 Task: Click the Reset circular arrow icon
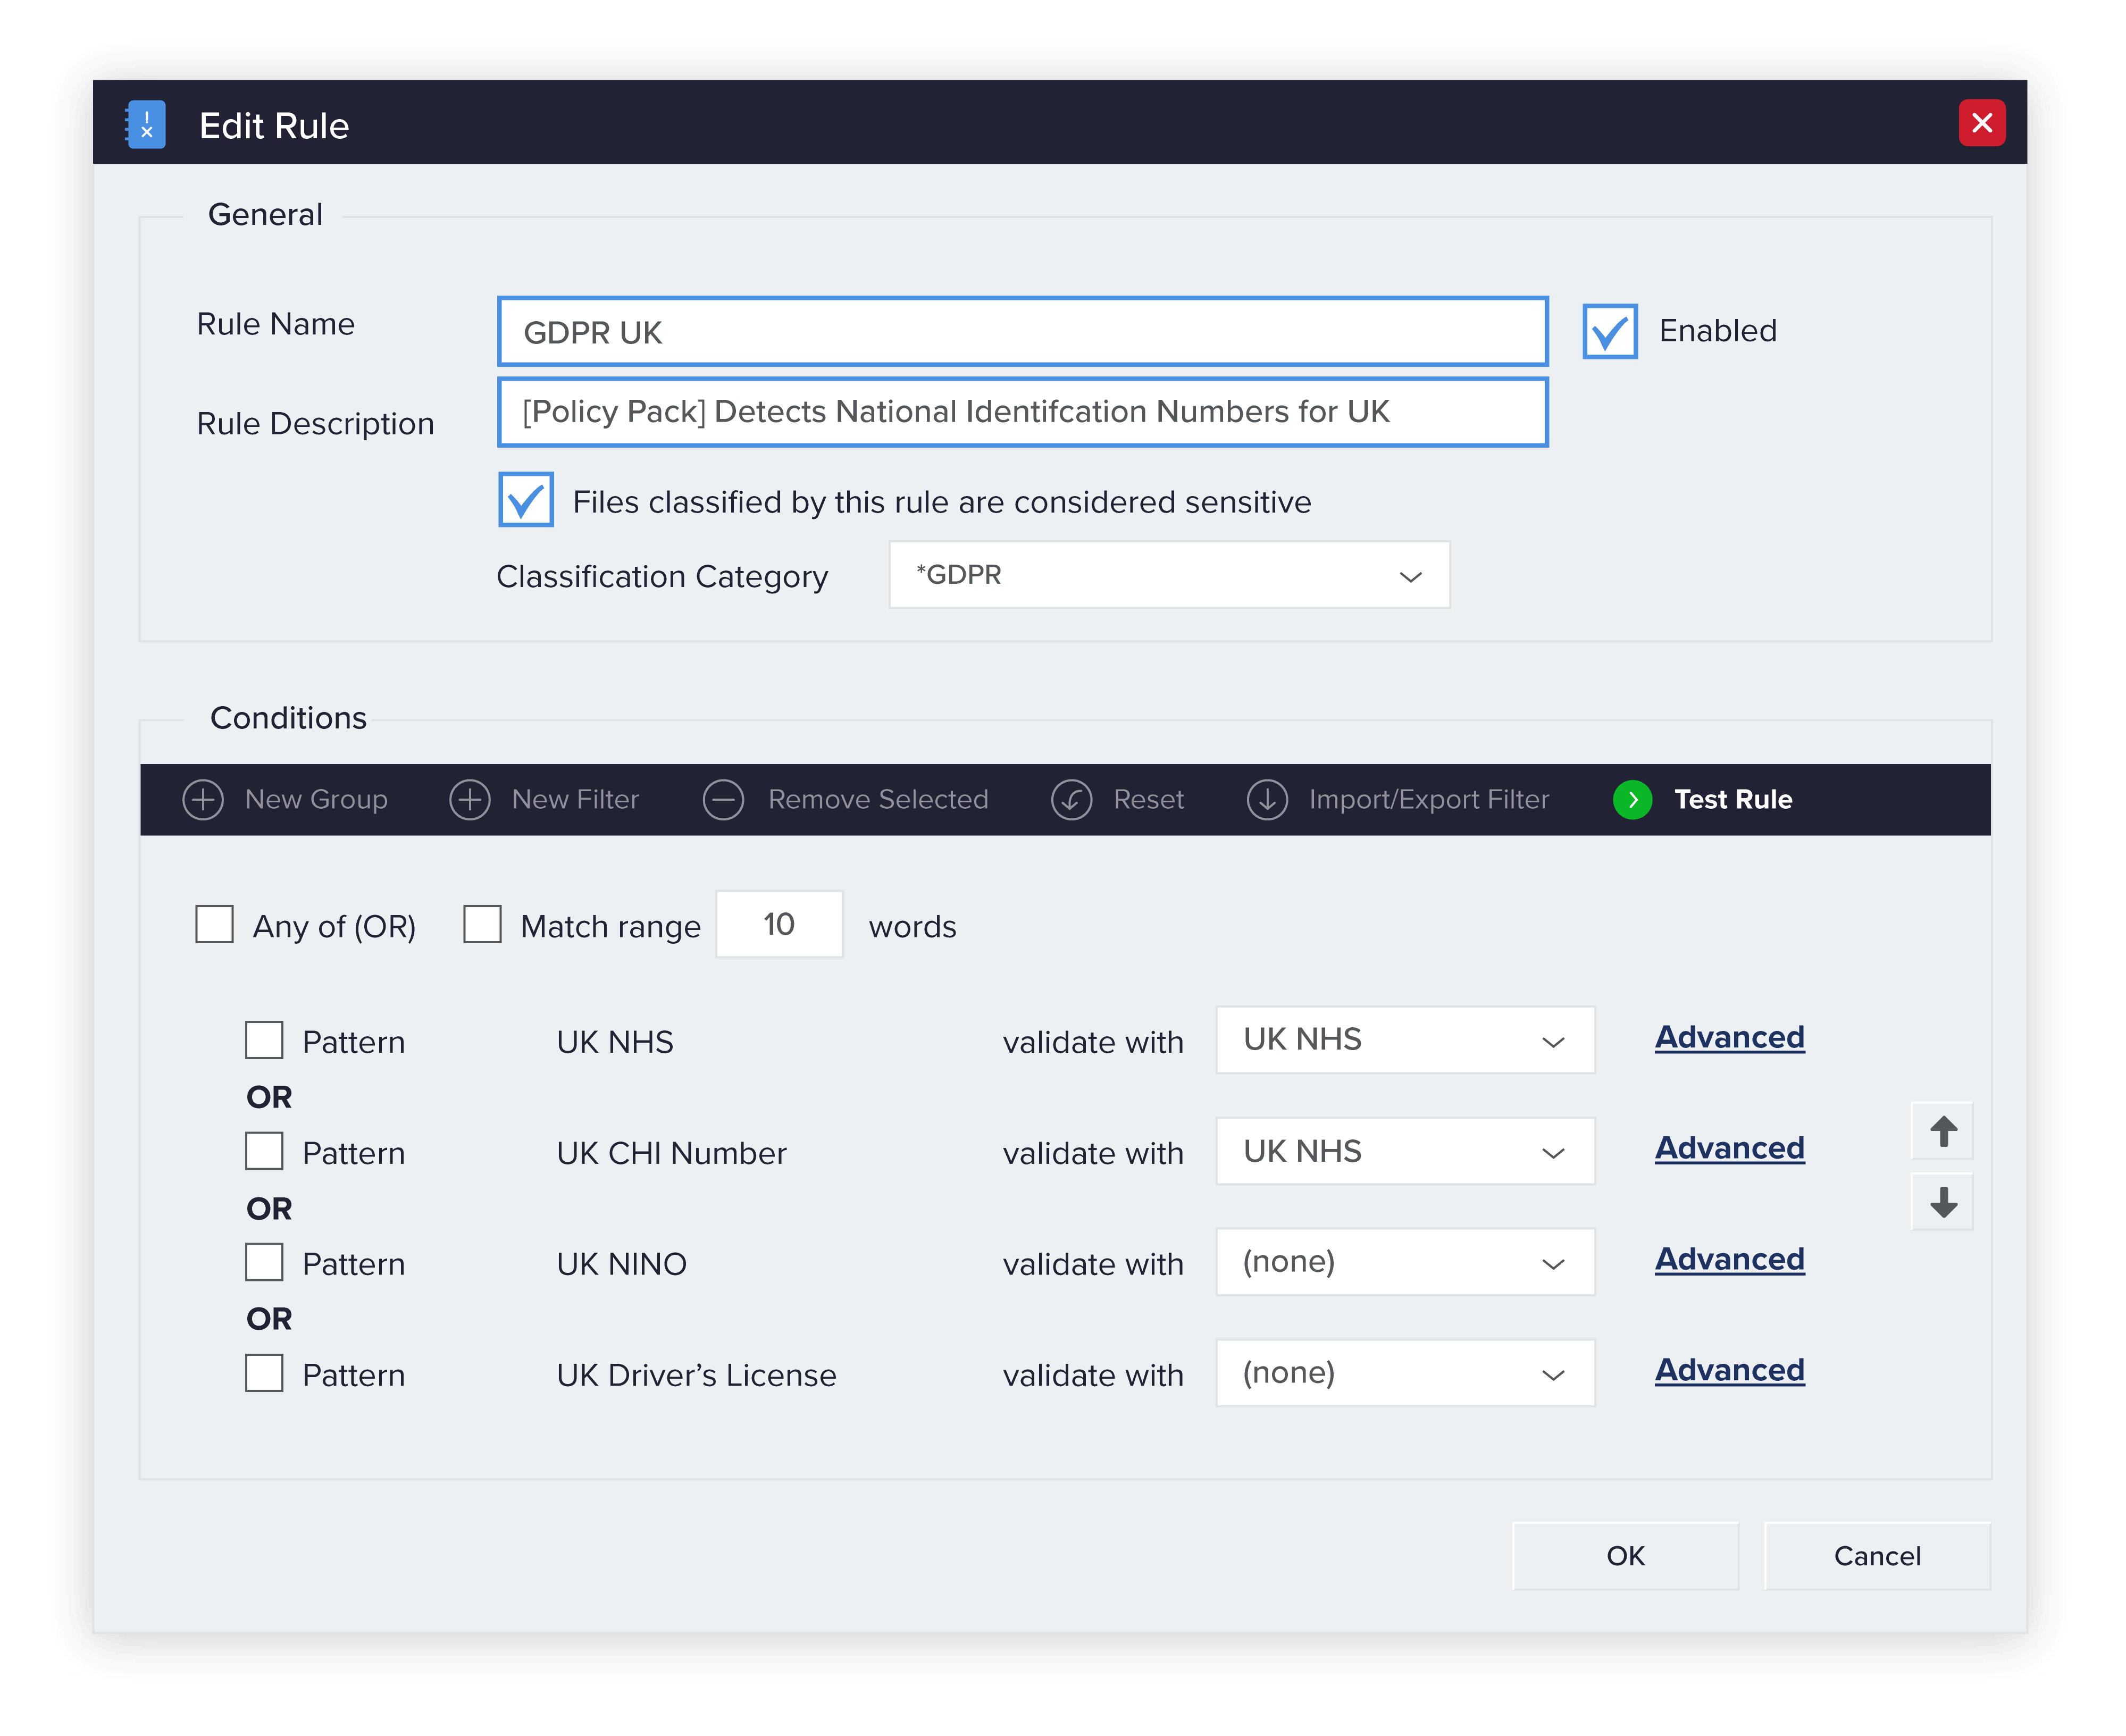click(1072, 800)
